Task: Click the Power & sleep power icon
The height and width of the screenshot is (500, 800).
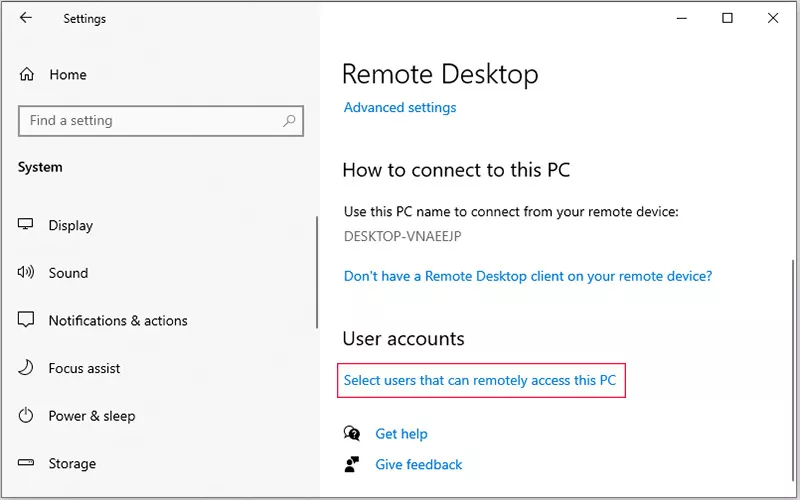Action: click(26, 415)
